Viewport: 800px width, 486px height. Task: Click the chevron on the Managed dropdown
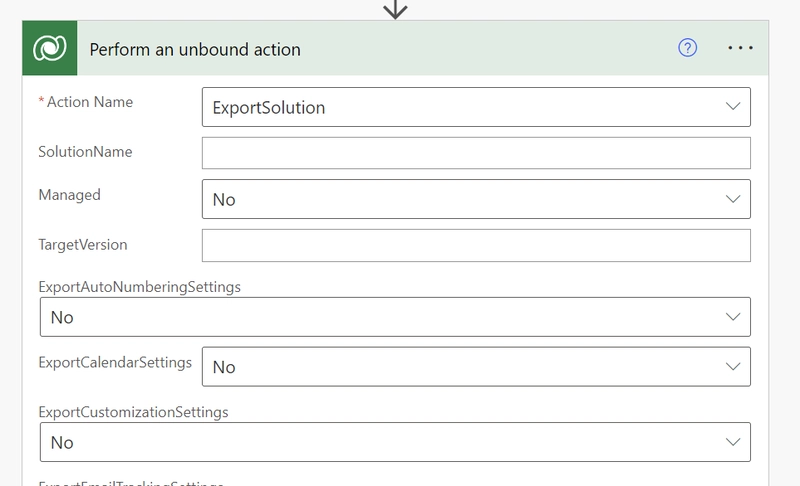(733, 199)
